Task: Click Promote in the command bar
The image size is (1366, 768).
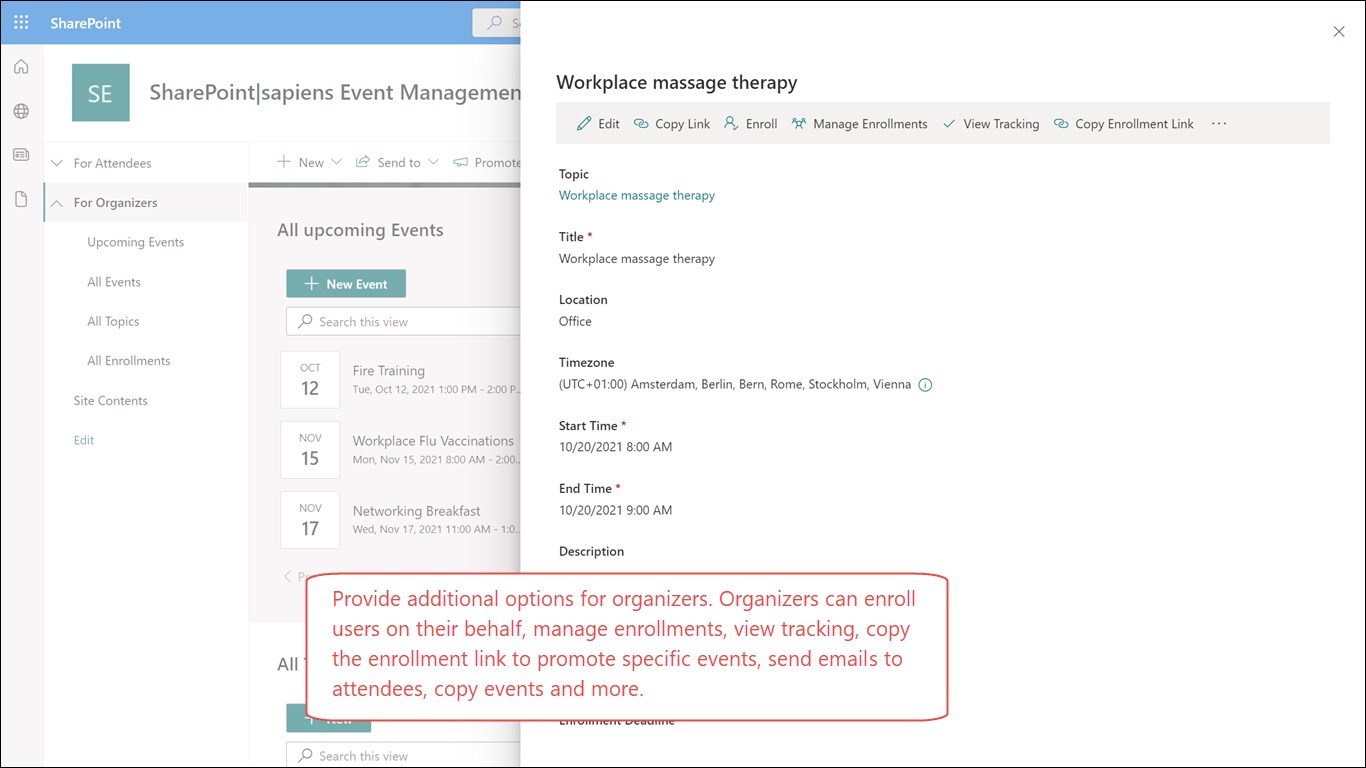Action: pos(486,162)
